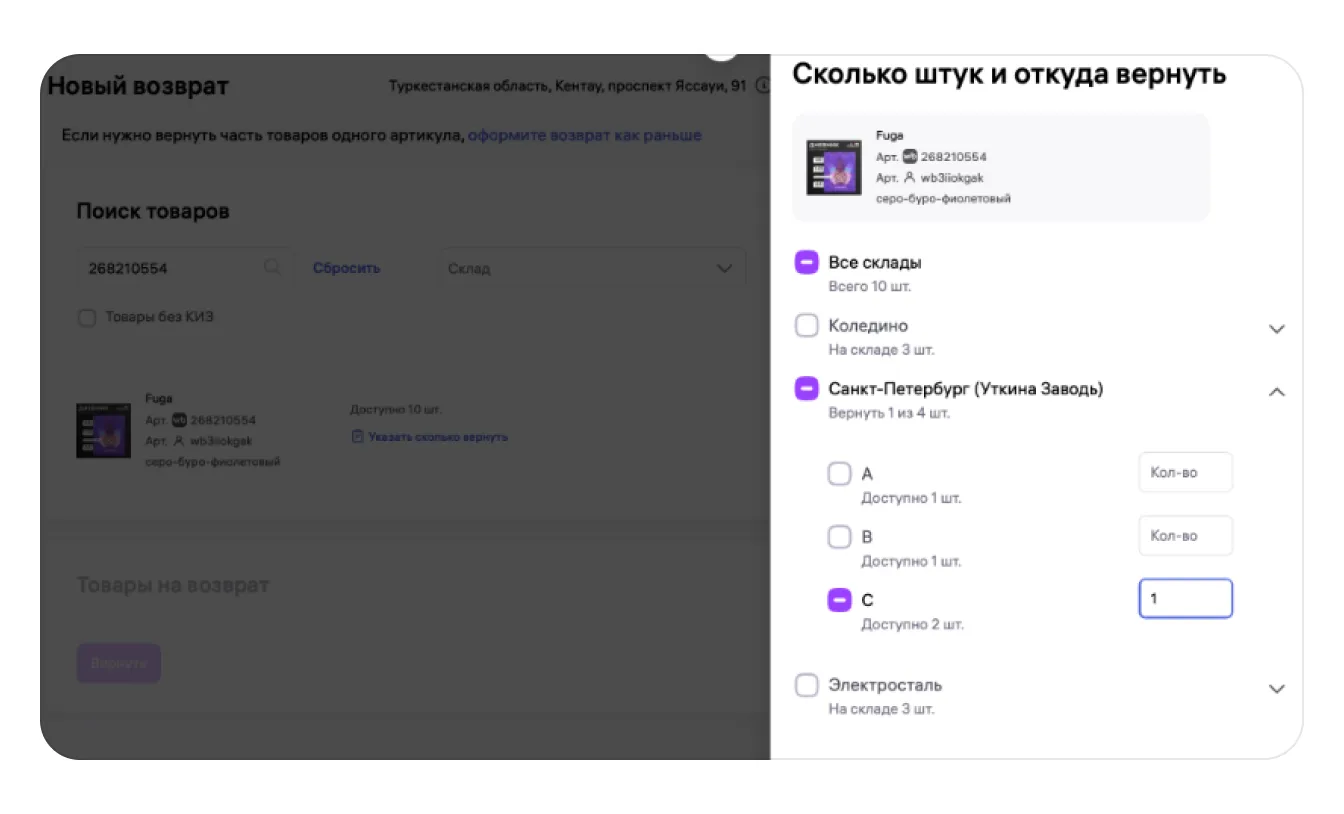Click the quantity field for section B
Viewport: 1344px width, 814px height.
pyautogui.click(x=1185, y=536)
